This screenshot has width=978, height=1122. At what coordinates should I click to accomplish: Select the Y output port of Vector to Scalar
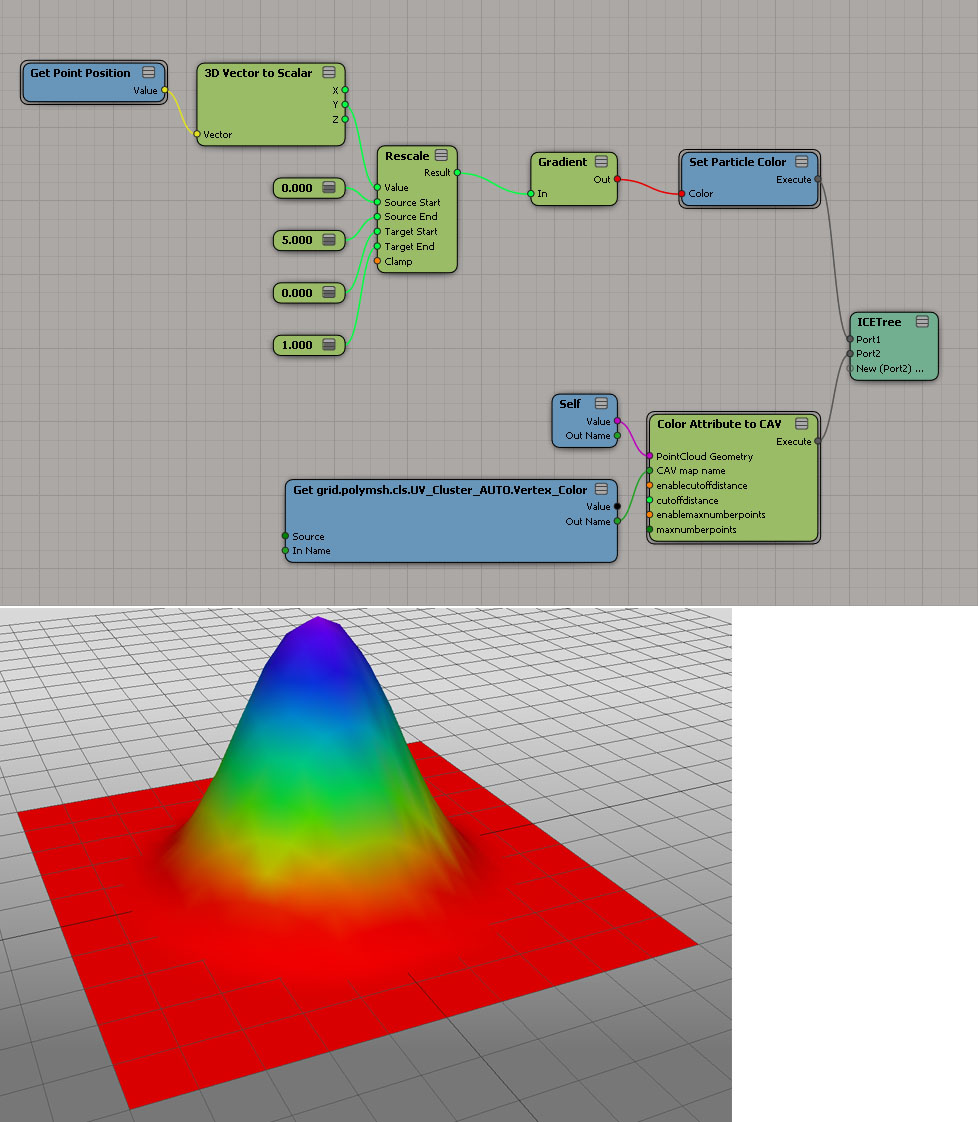coord(345,104)
